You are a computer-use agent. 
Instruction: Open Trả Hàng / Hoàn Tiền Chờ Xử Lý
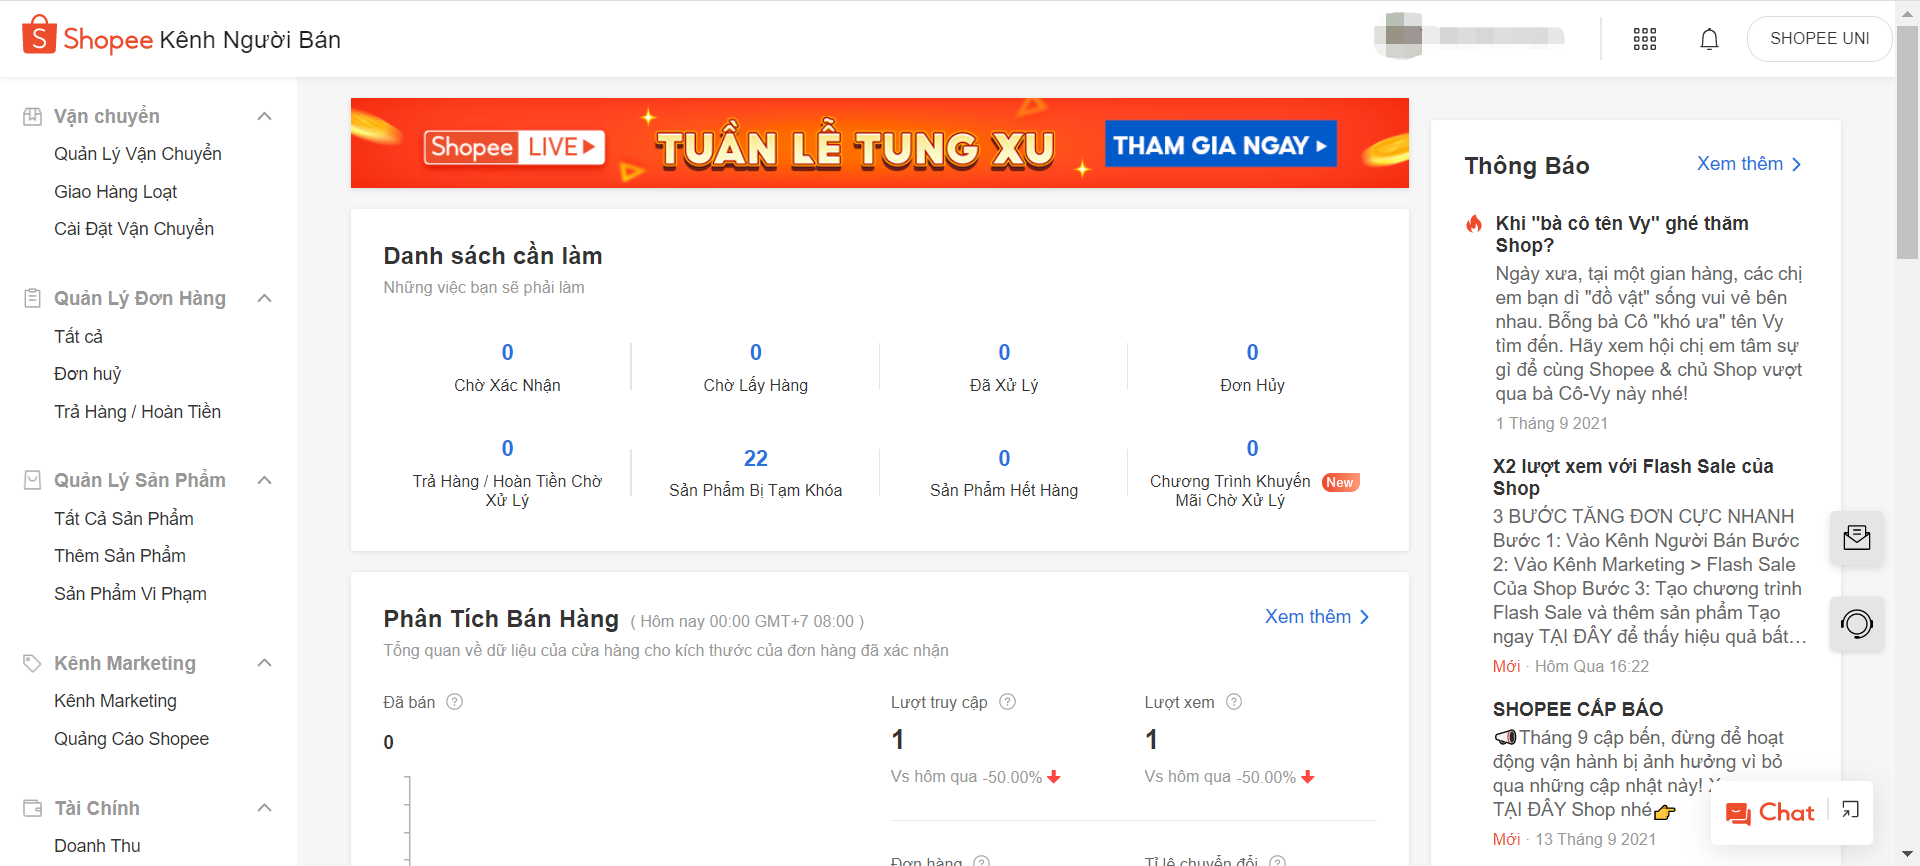pyautogui.click(x=507, y=473)
